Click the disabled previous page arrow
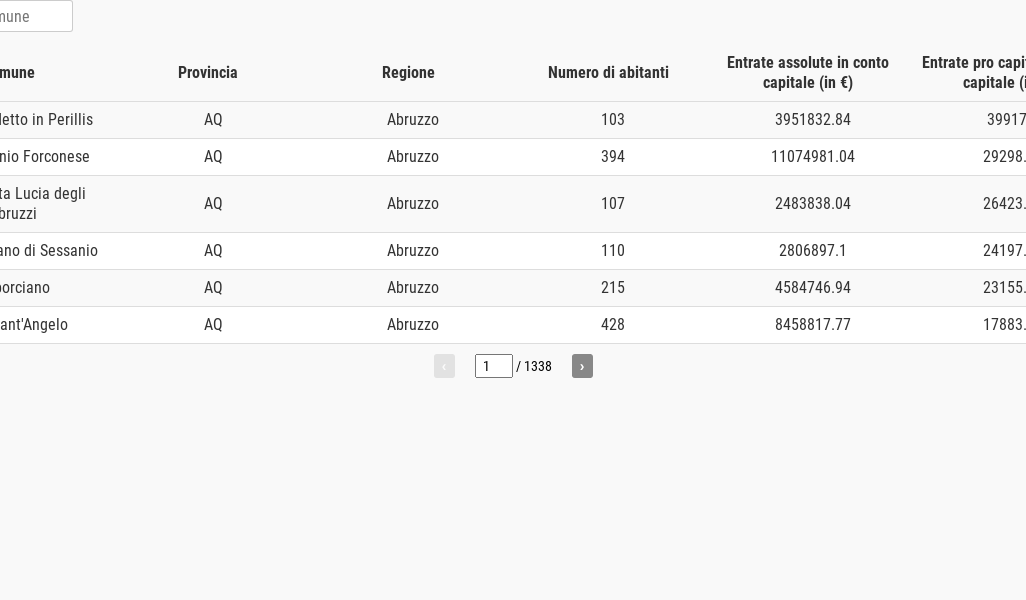Viewport: 1026px width, 600px height. point(444,366)
